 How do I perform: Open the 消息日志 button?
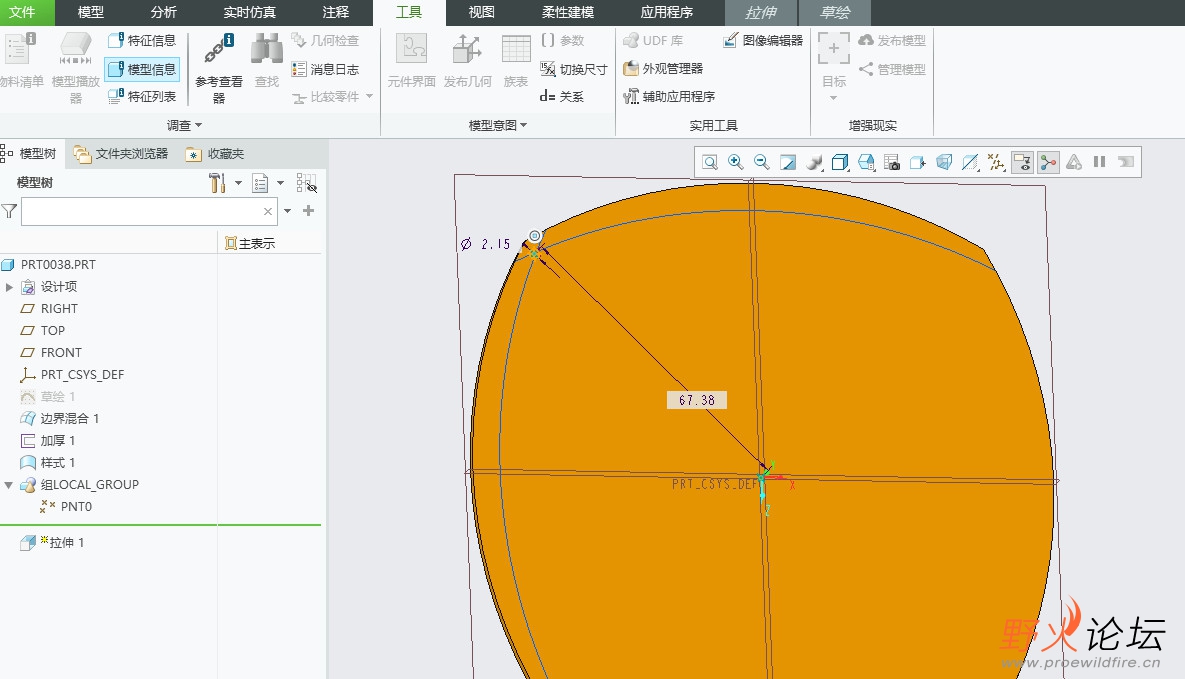point(325,69)
